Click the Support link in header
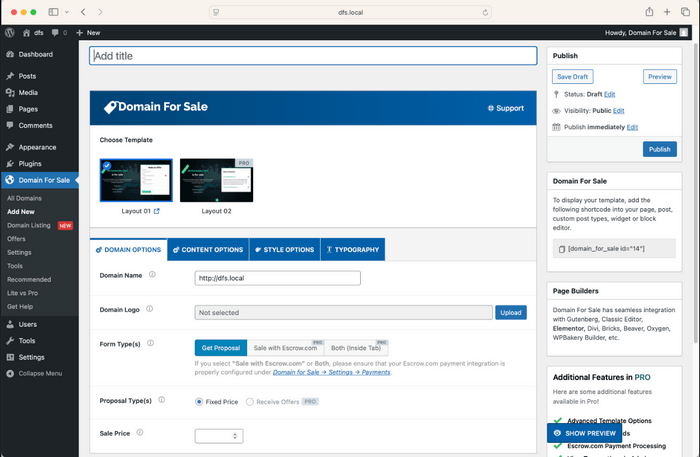 click(506, 108)
